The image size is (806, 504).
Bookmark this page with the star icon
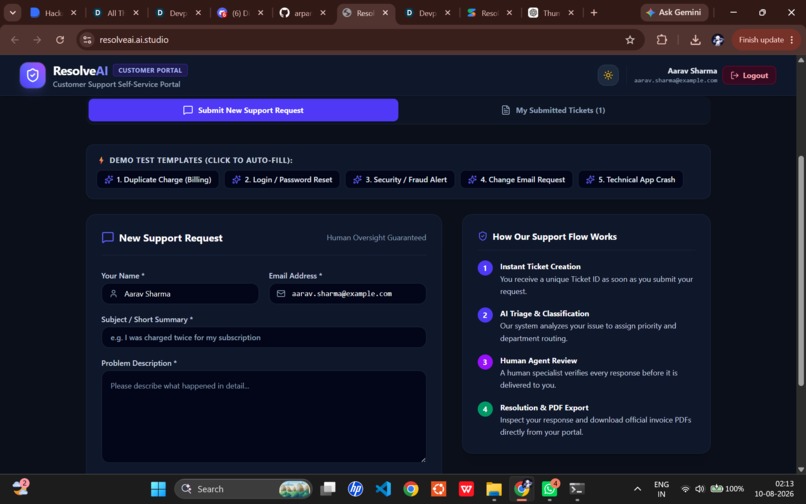pos(630,40)
